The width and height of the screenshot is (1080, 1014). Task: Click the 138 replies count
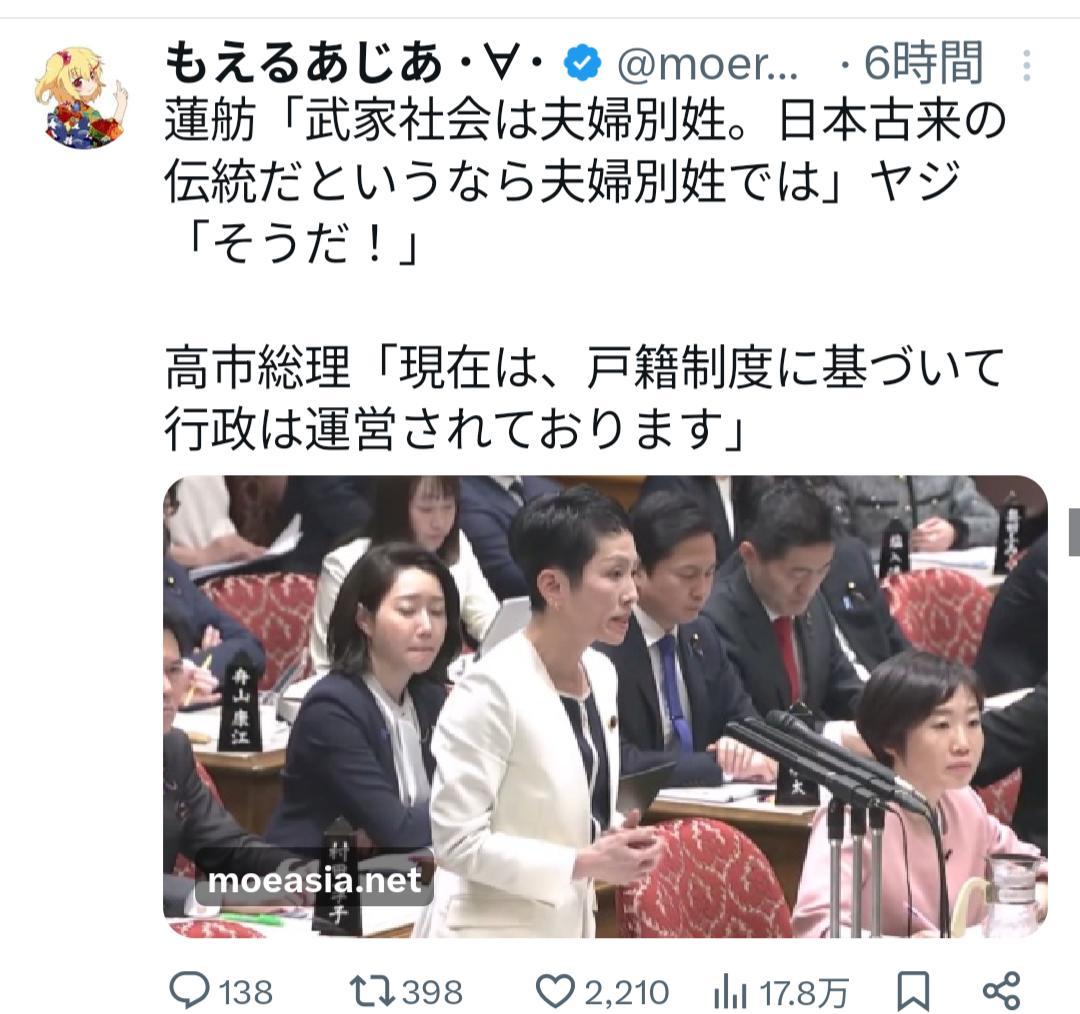click(x=246, y=993)
